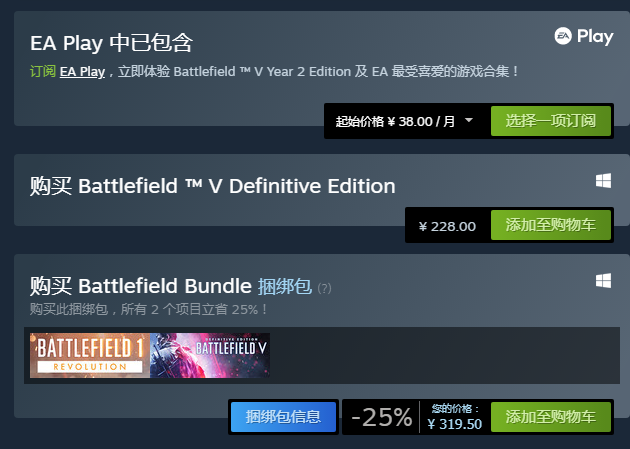This screenshot has height=449, width=630.
Task: Click Windows icon beside Battlefield Bundle
Action: pyautogui.click(x=603, y=281)
